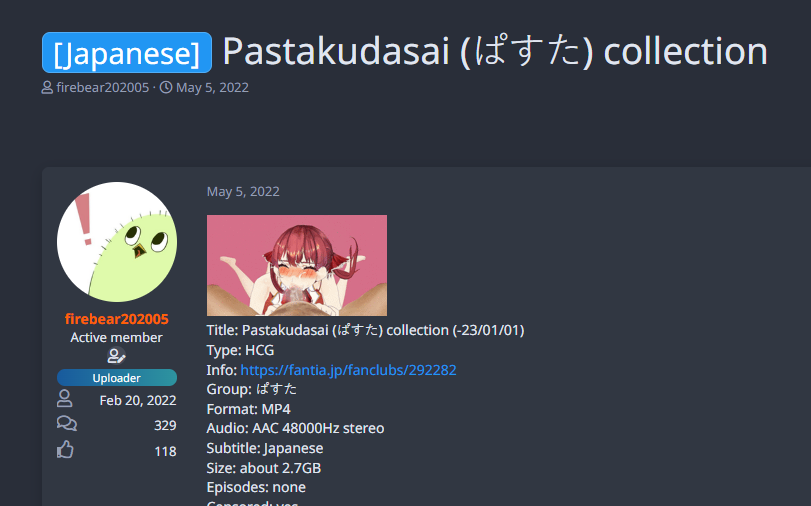Open firebear202005 link below the thread title
This screenshot has width=811, height=506.
pos(102,87)
